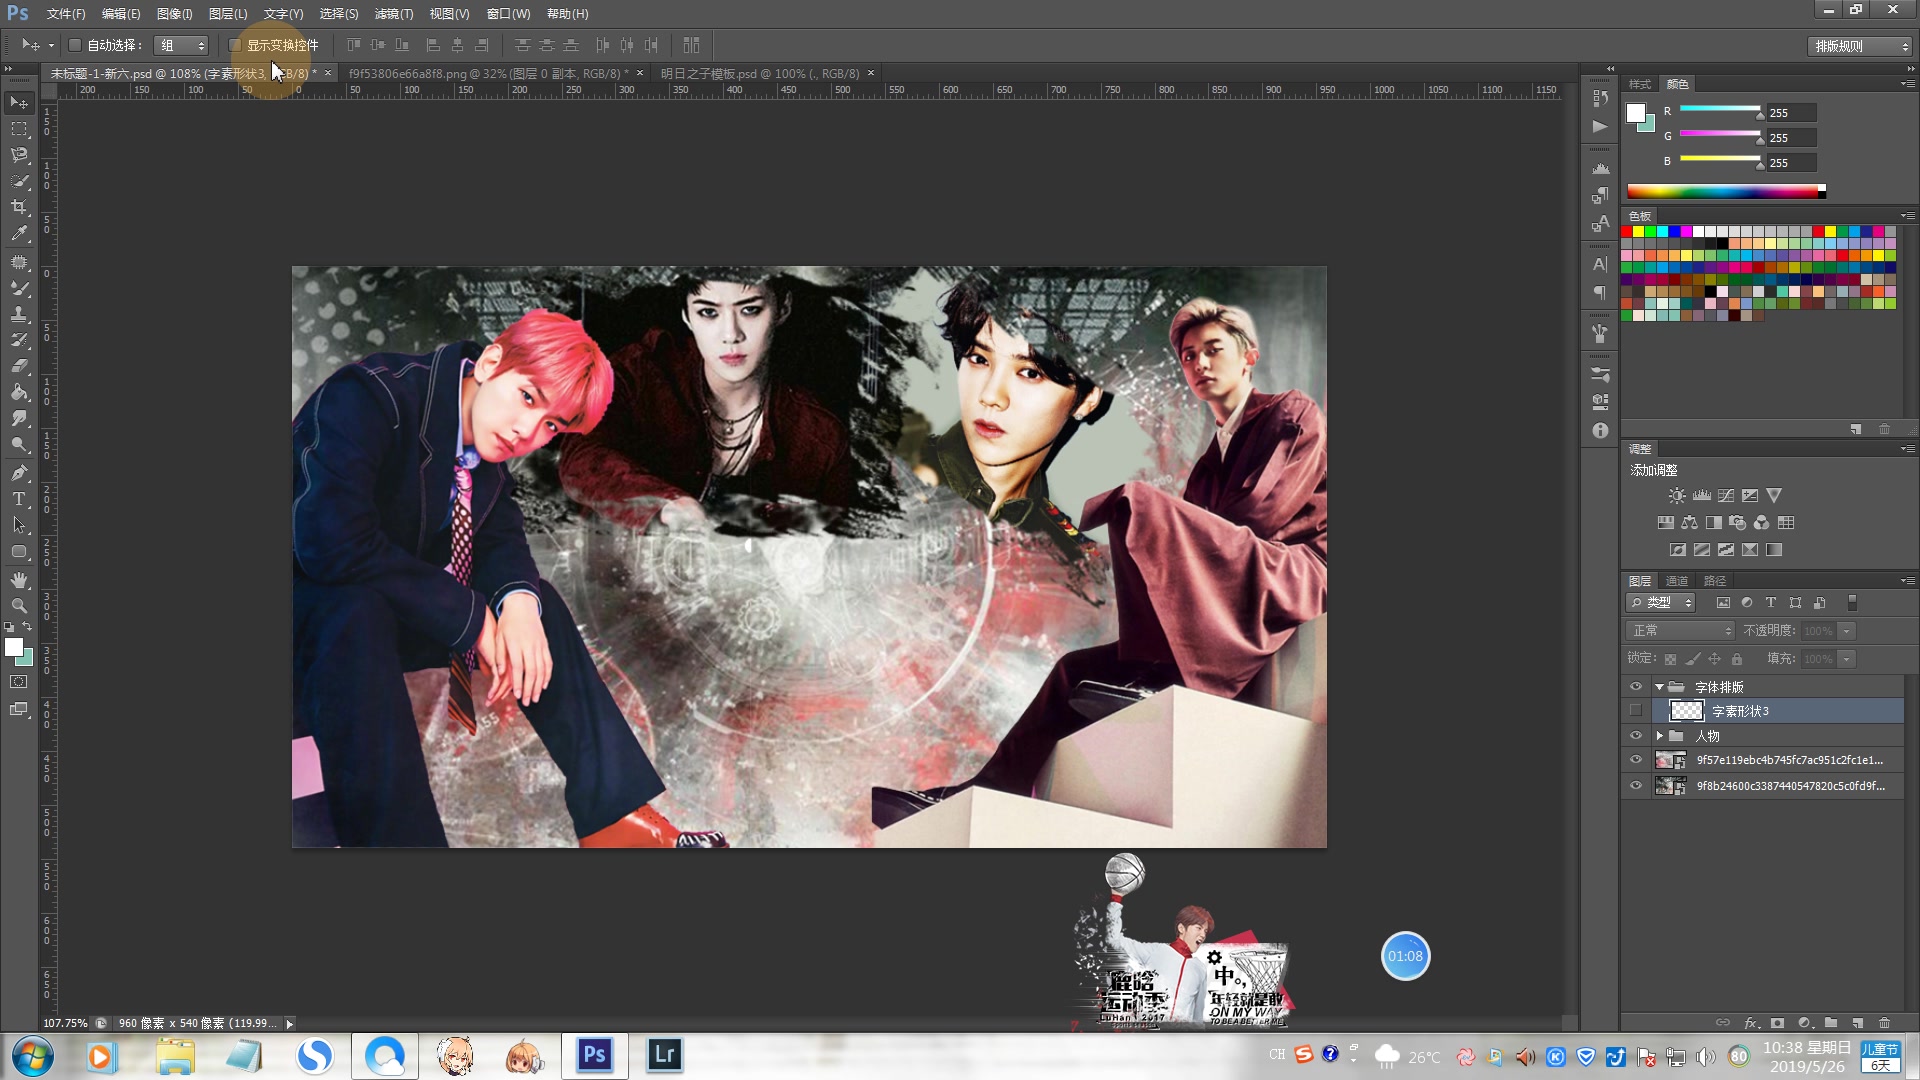This screenshot has width=1920, height=1080.
Task: Open the 不透明度 opacity dropdown arrow
Action: coord(1847,631)
